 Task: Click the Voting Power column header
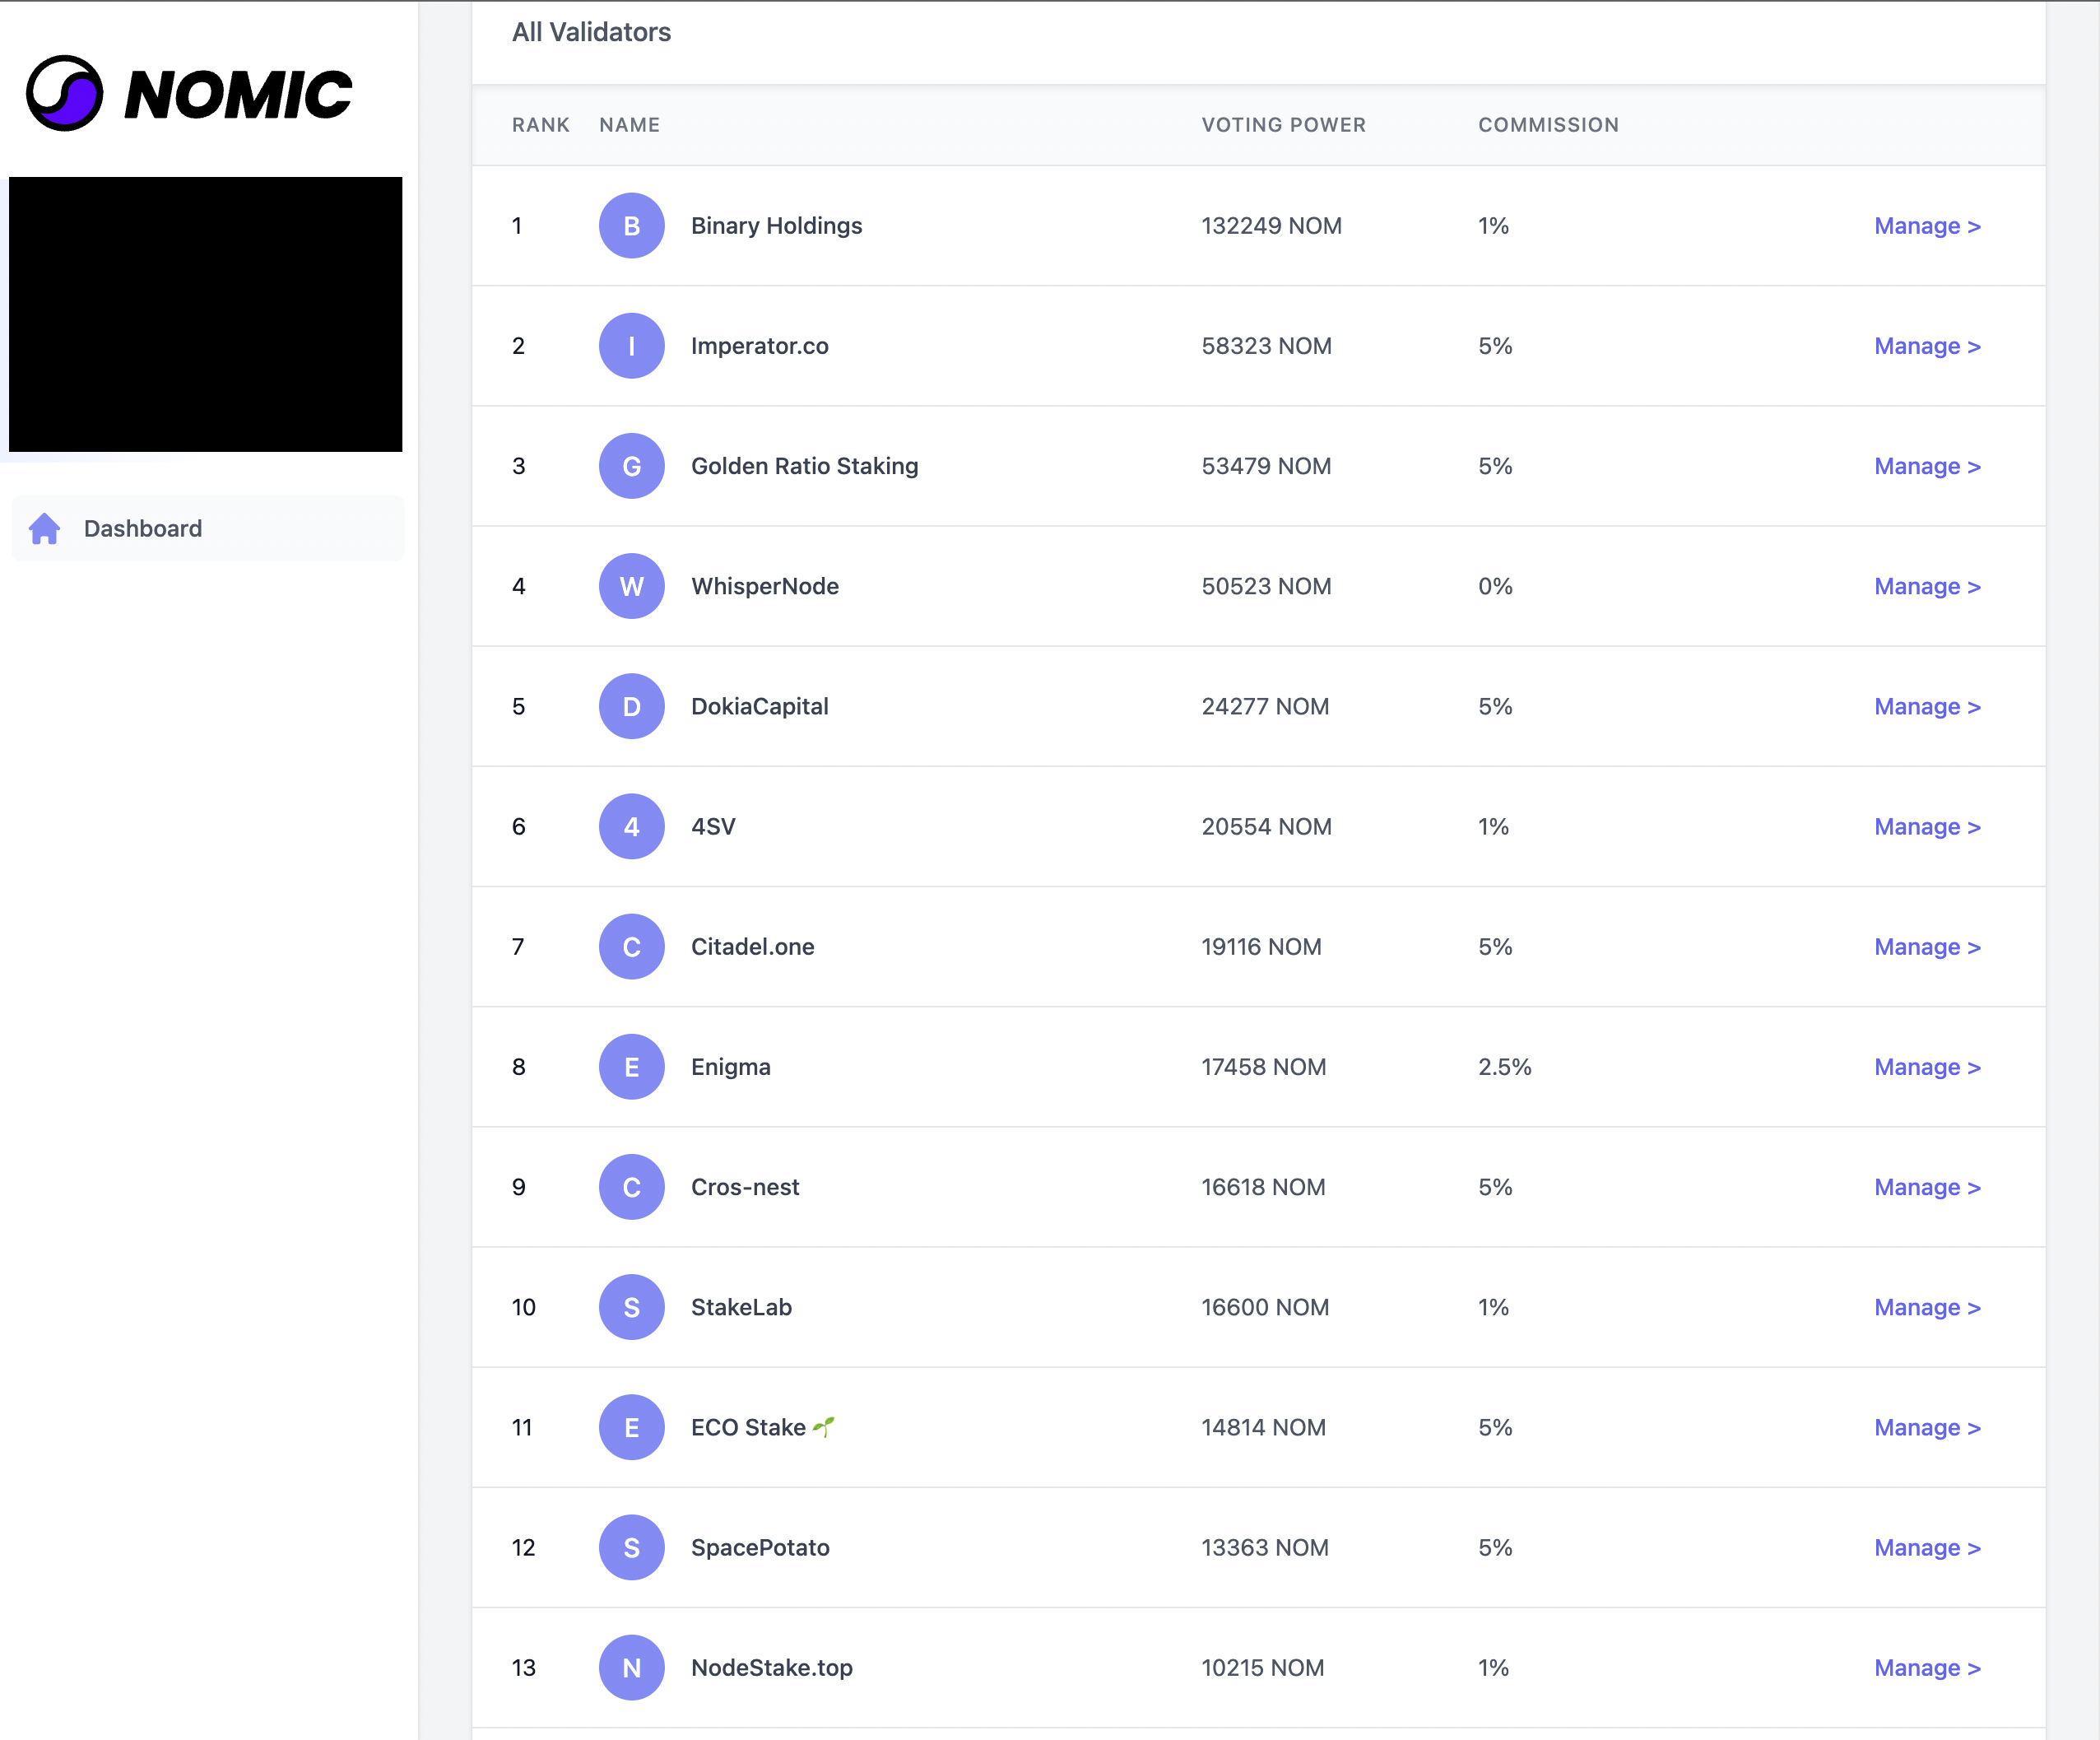click(1283, 125)
